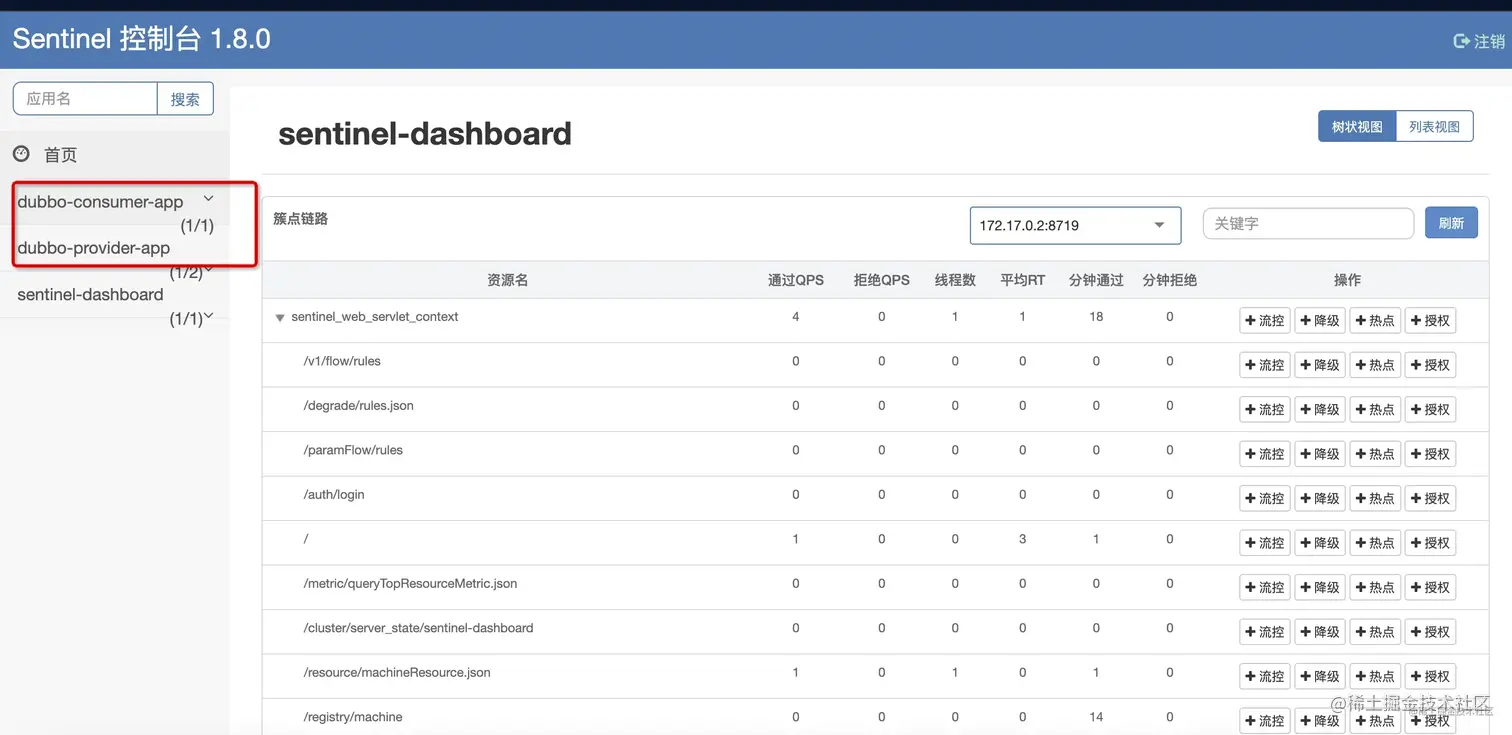The image size is (1512, 735).
Task: Add 降级 rule for /resource/machineResource.json
Action: (1320, 676)
